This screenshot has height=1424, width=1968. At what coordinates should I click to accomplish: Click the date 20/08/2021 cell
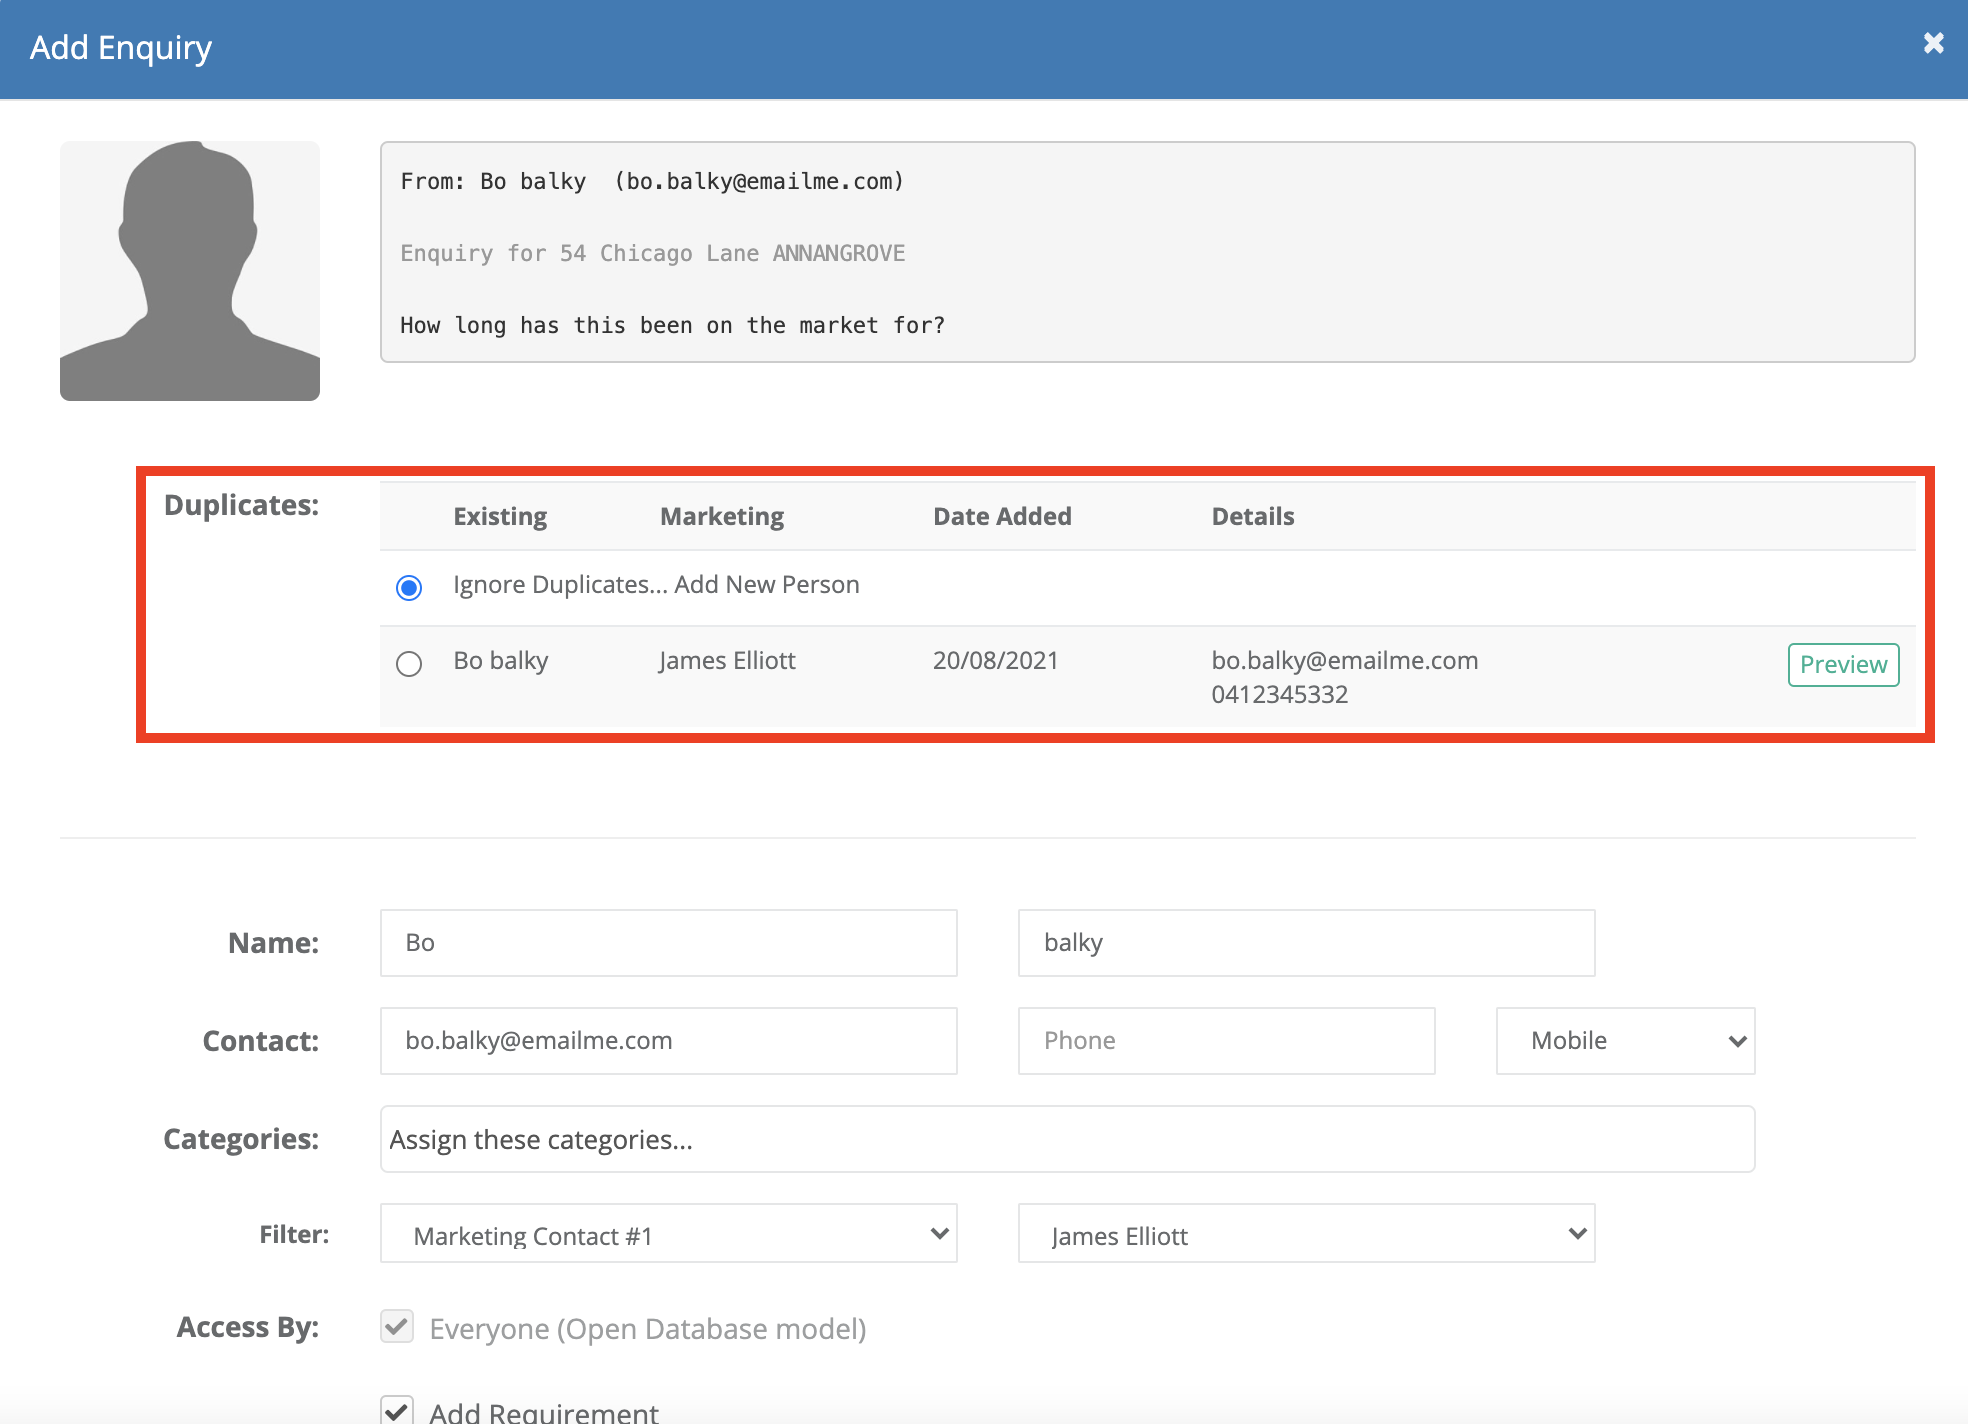pos(996,660)
